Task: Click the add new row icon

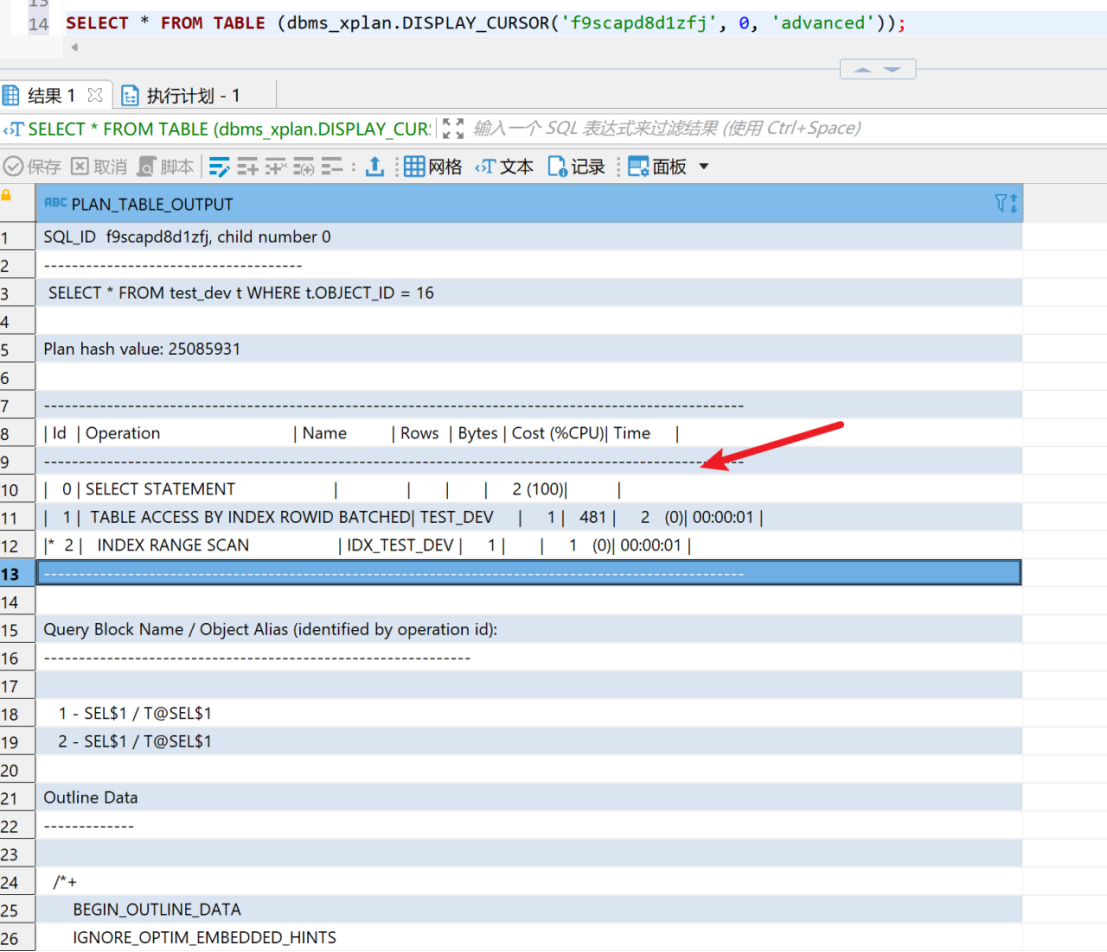Action: pos(247,167)
